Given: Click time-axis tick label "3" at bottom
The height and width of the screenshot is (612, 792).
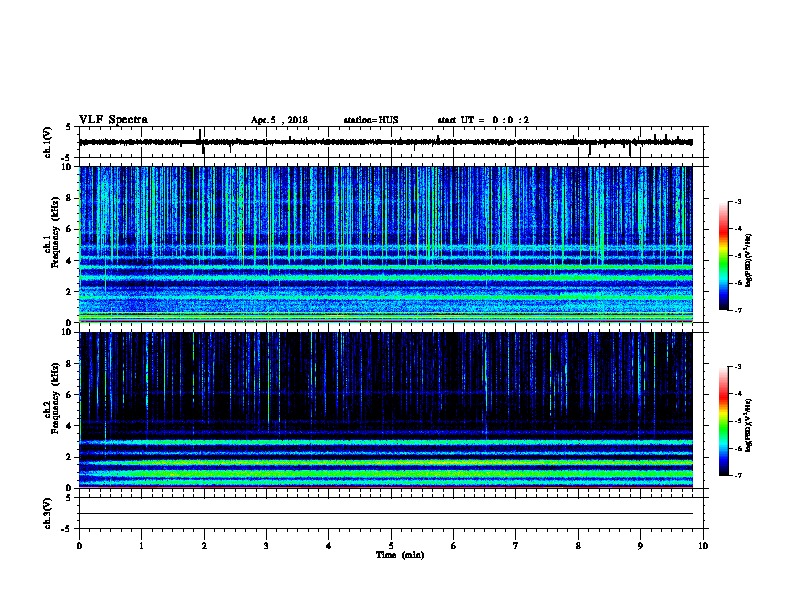Looking at the screenshot, I should pos(266,545).
